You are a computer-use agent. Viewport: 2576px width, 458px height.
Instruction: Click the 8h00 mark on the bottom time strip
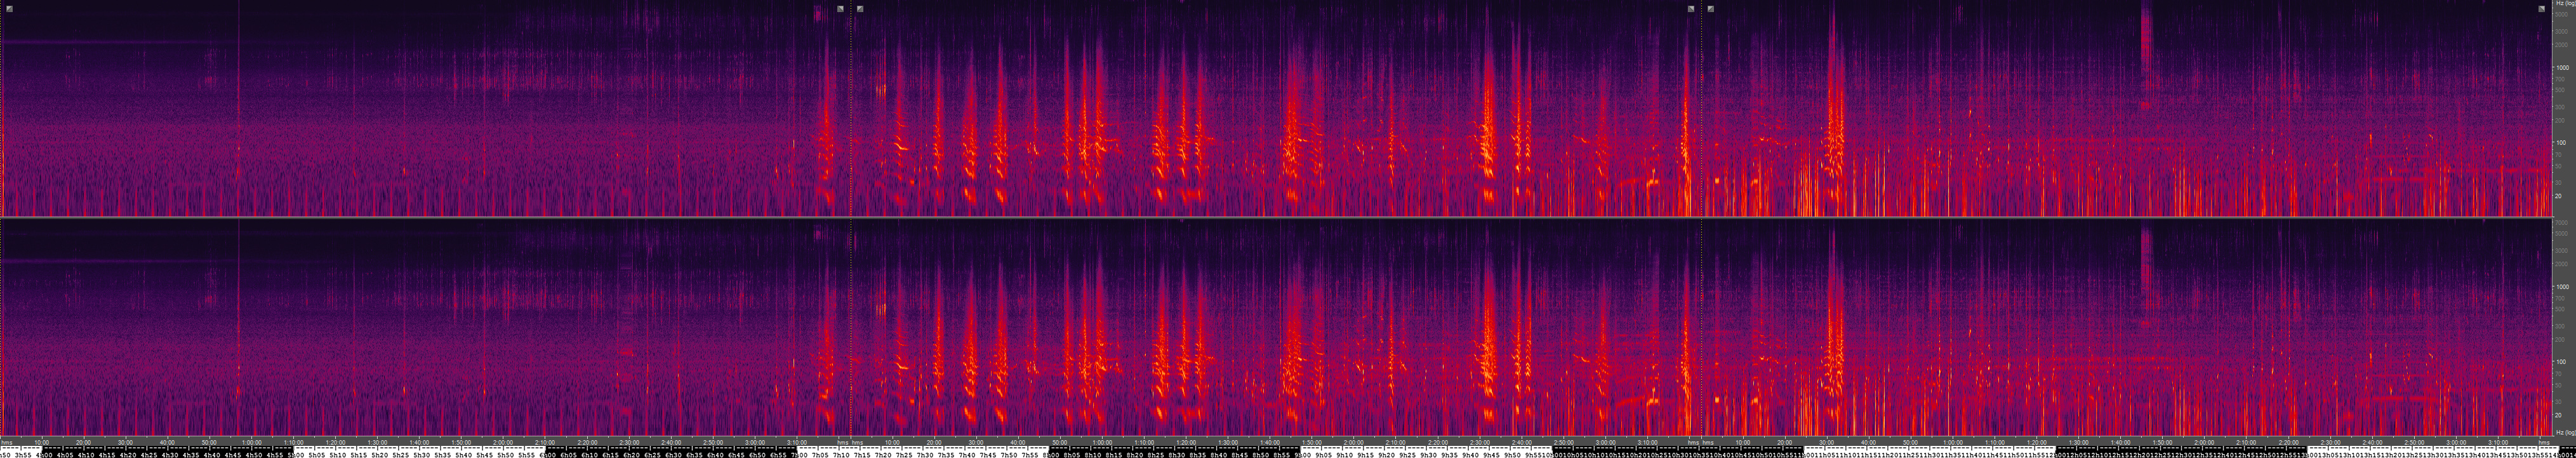pyautogui.click(x=1050, y=453)
